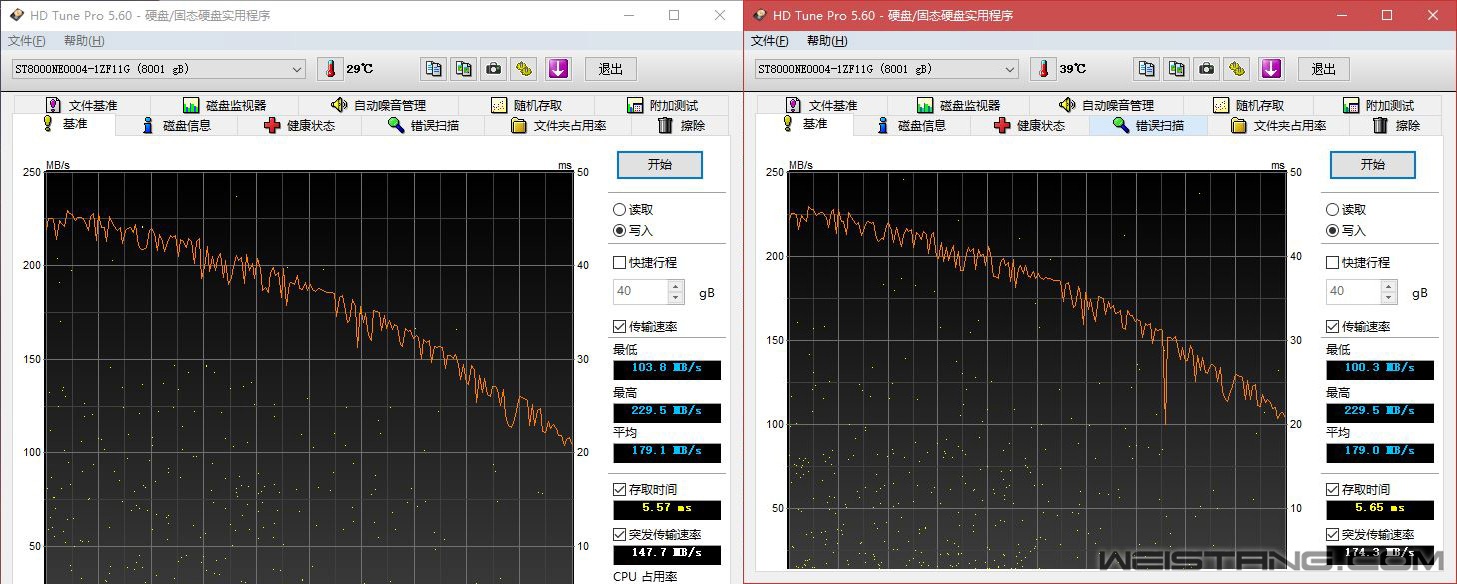Click 退出 button in left window
This screenshot has width=1457, height=584.
click(x=611, y=69)
